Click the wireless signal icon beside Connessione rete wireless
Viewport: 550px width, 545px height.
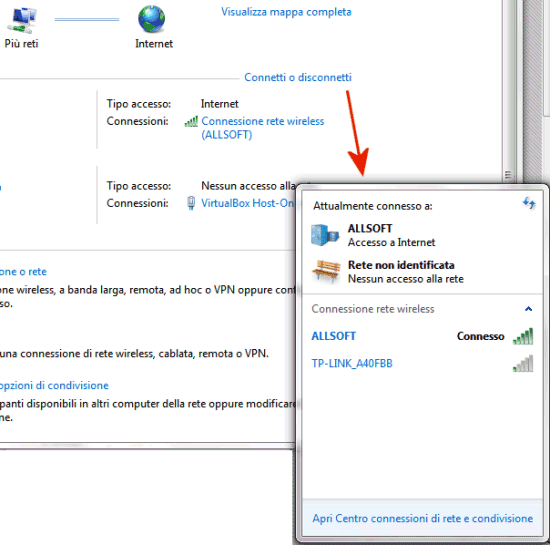pos(191,121)
